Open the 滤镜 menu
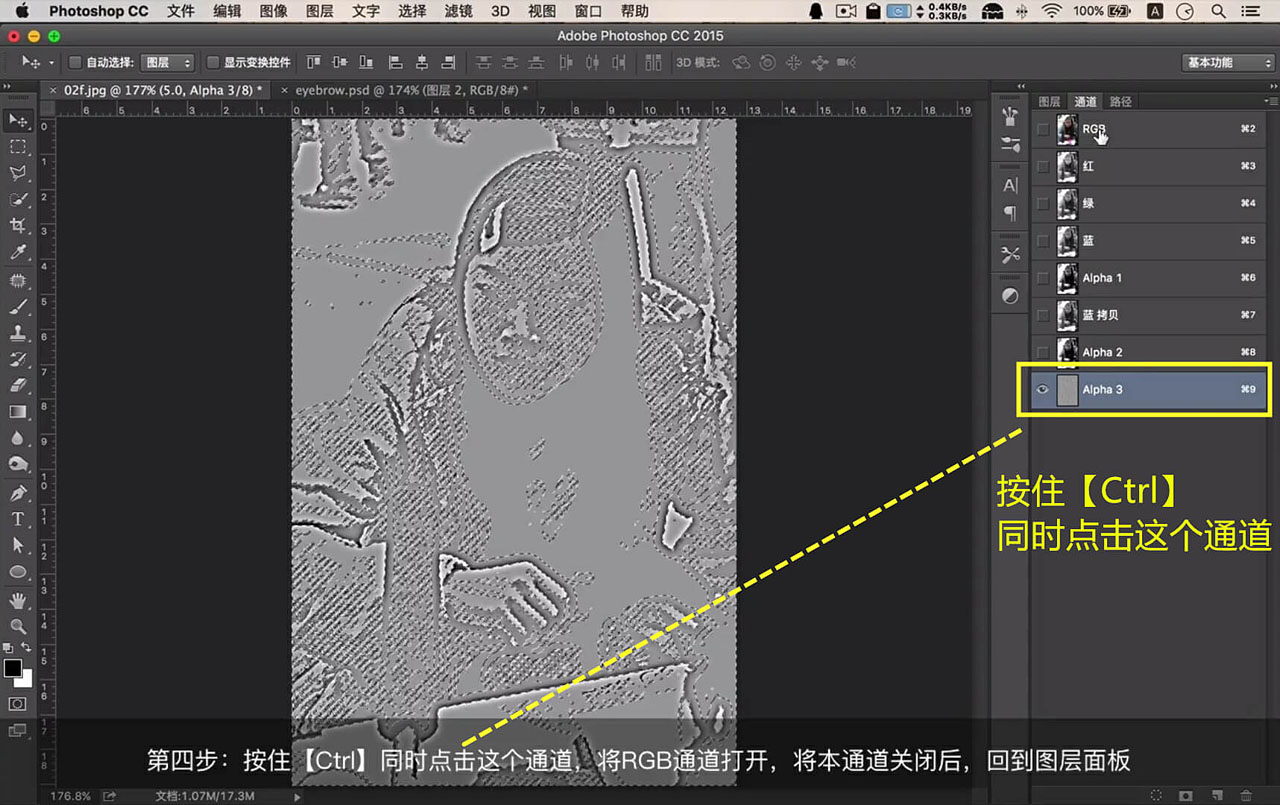The width and height of the screenshot is (1280, 805). (458, 11)
